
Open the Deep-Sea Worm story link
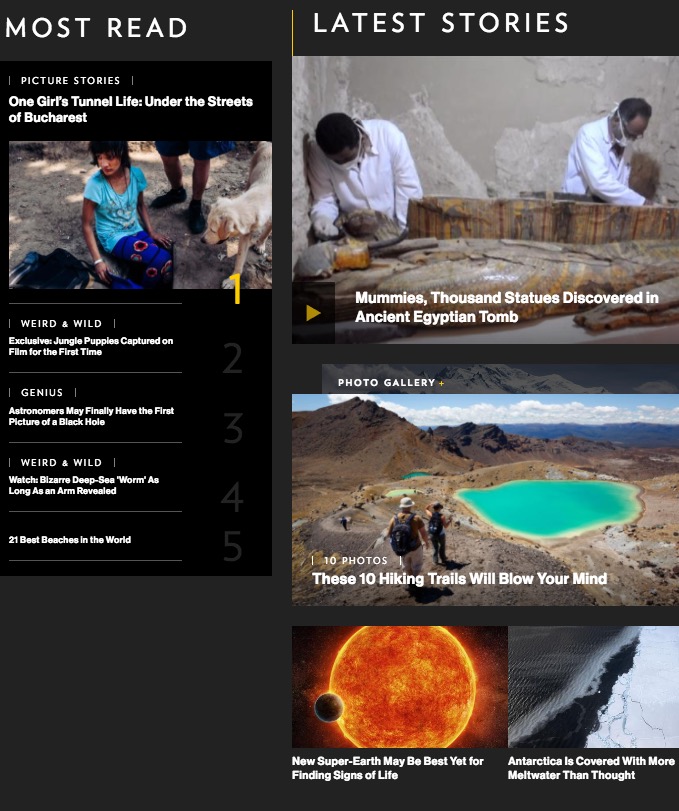coord(84,485)
